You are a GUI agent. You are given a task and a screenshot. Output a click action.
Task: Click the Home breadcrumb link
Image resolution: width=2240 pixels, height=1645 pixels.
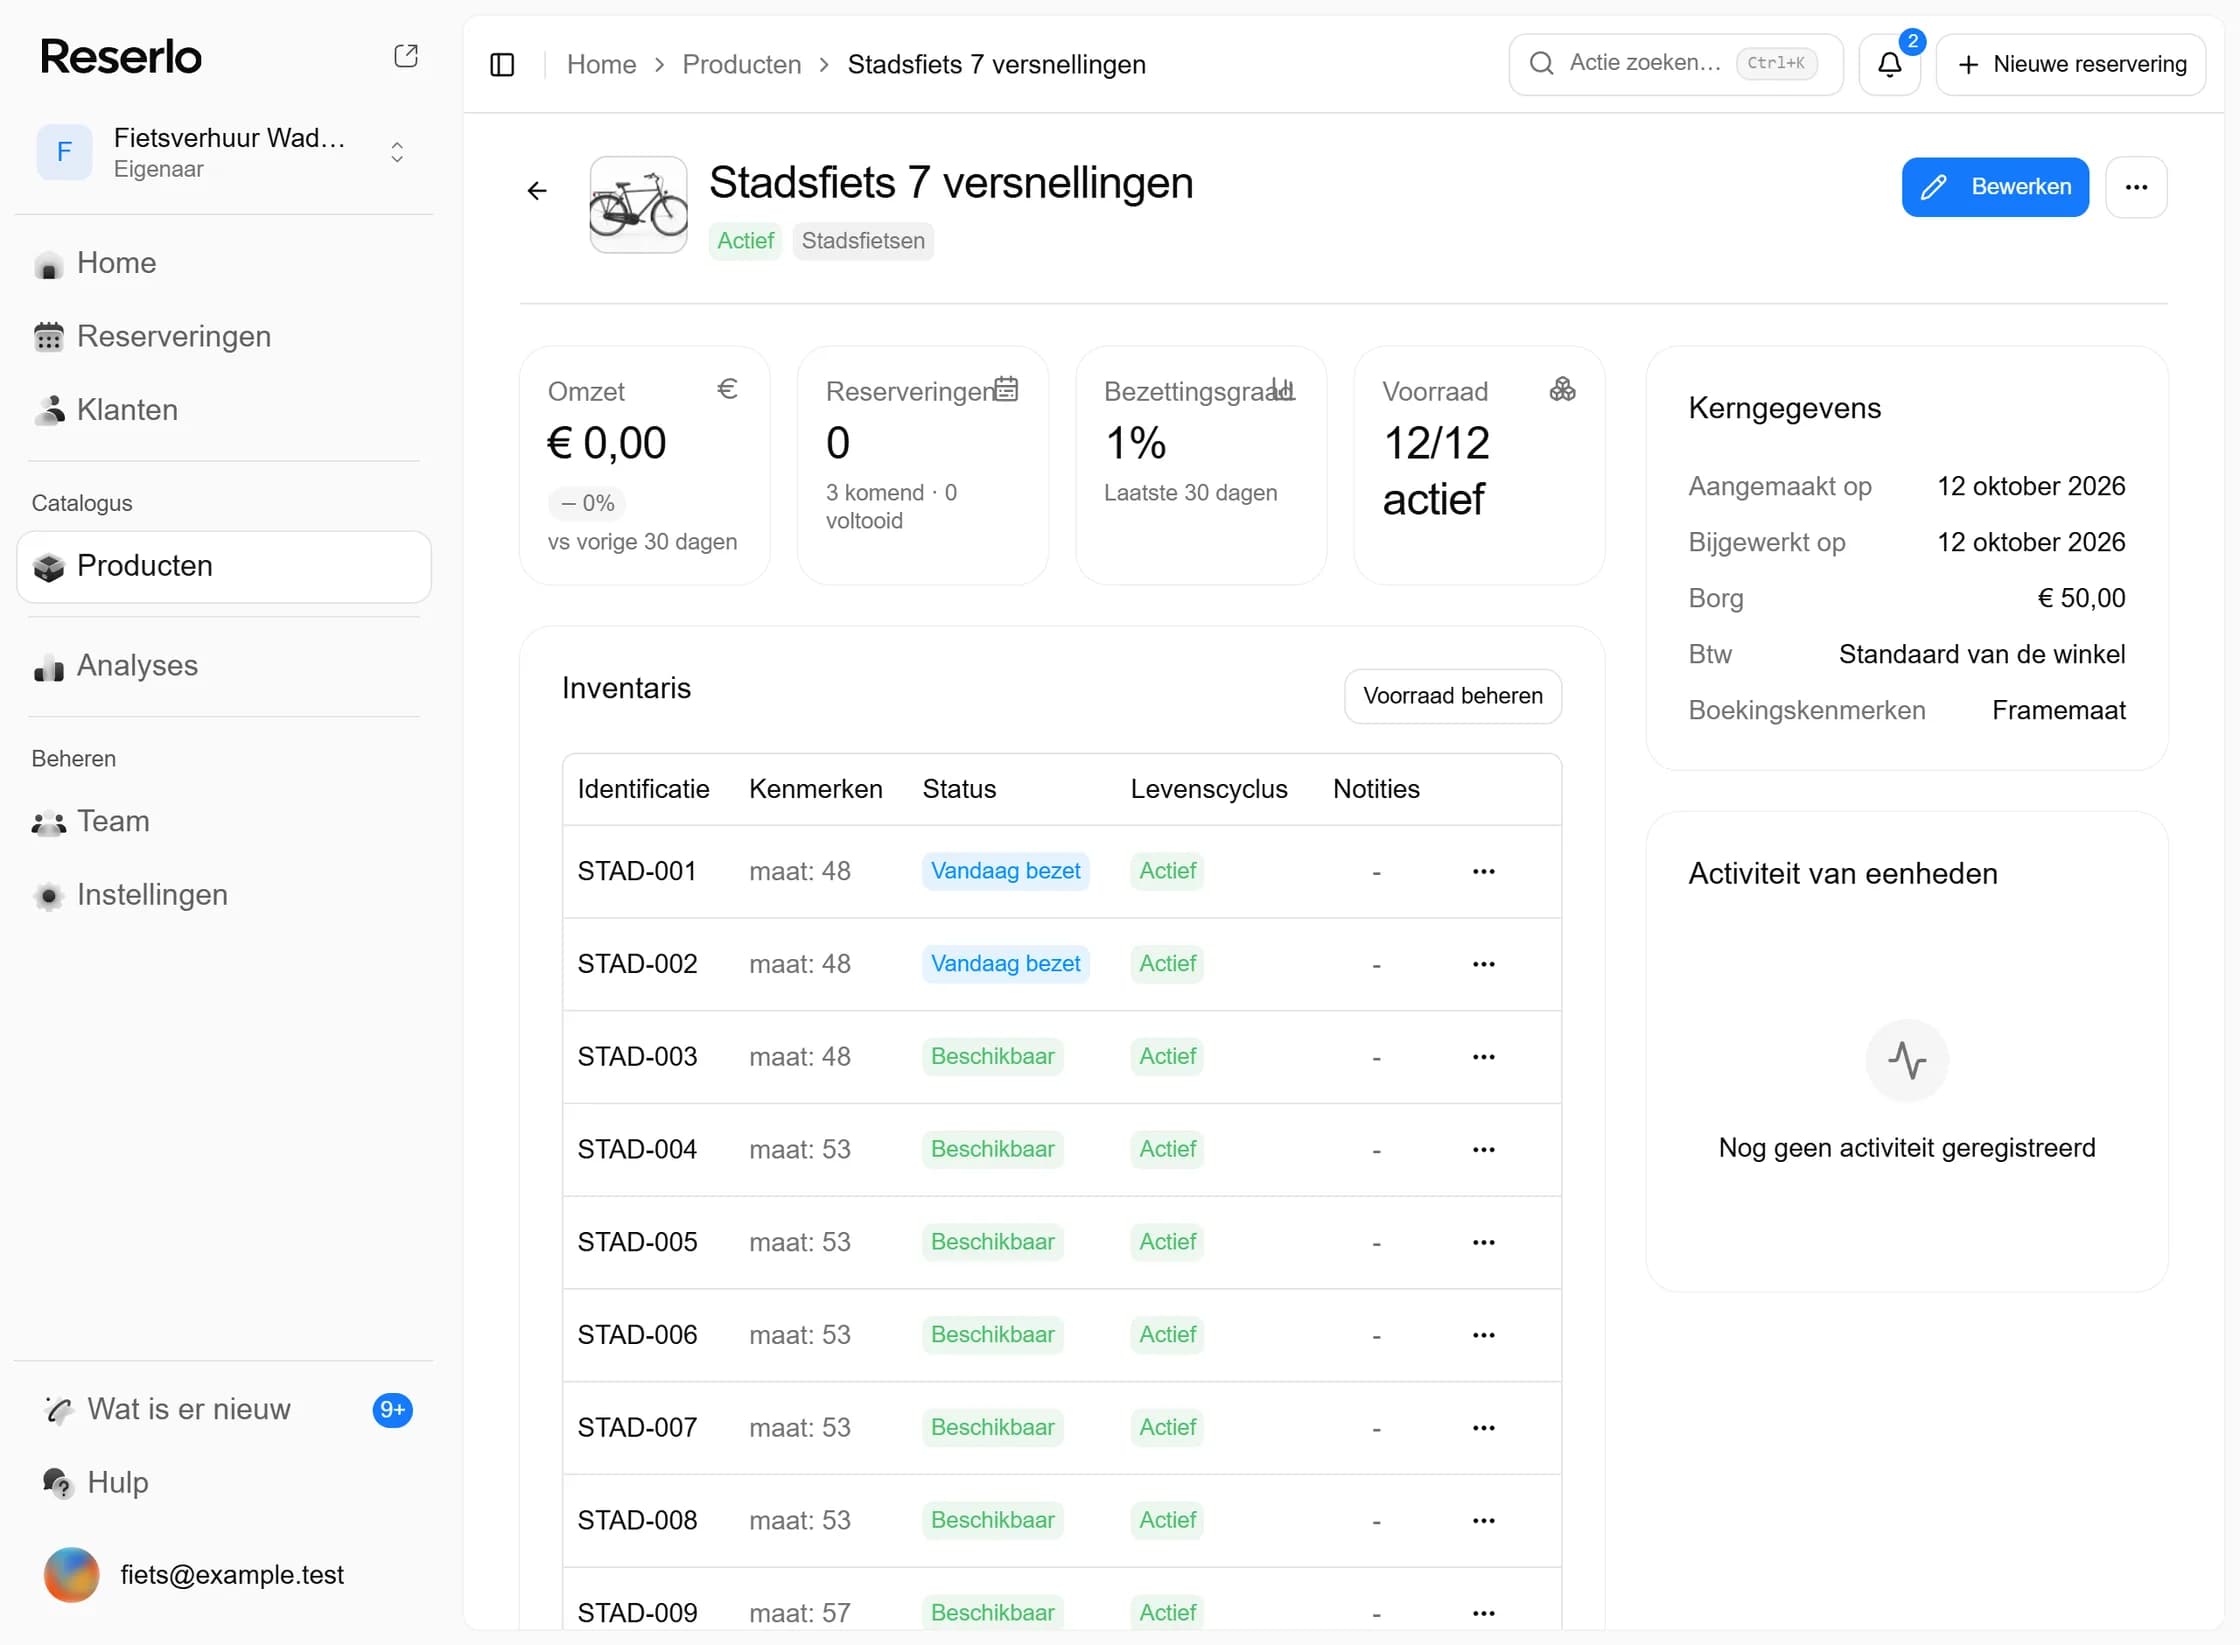[x=601, y=65]
